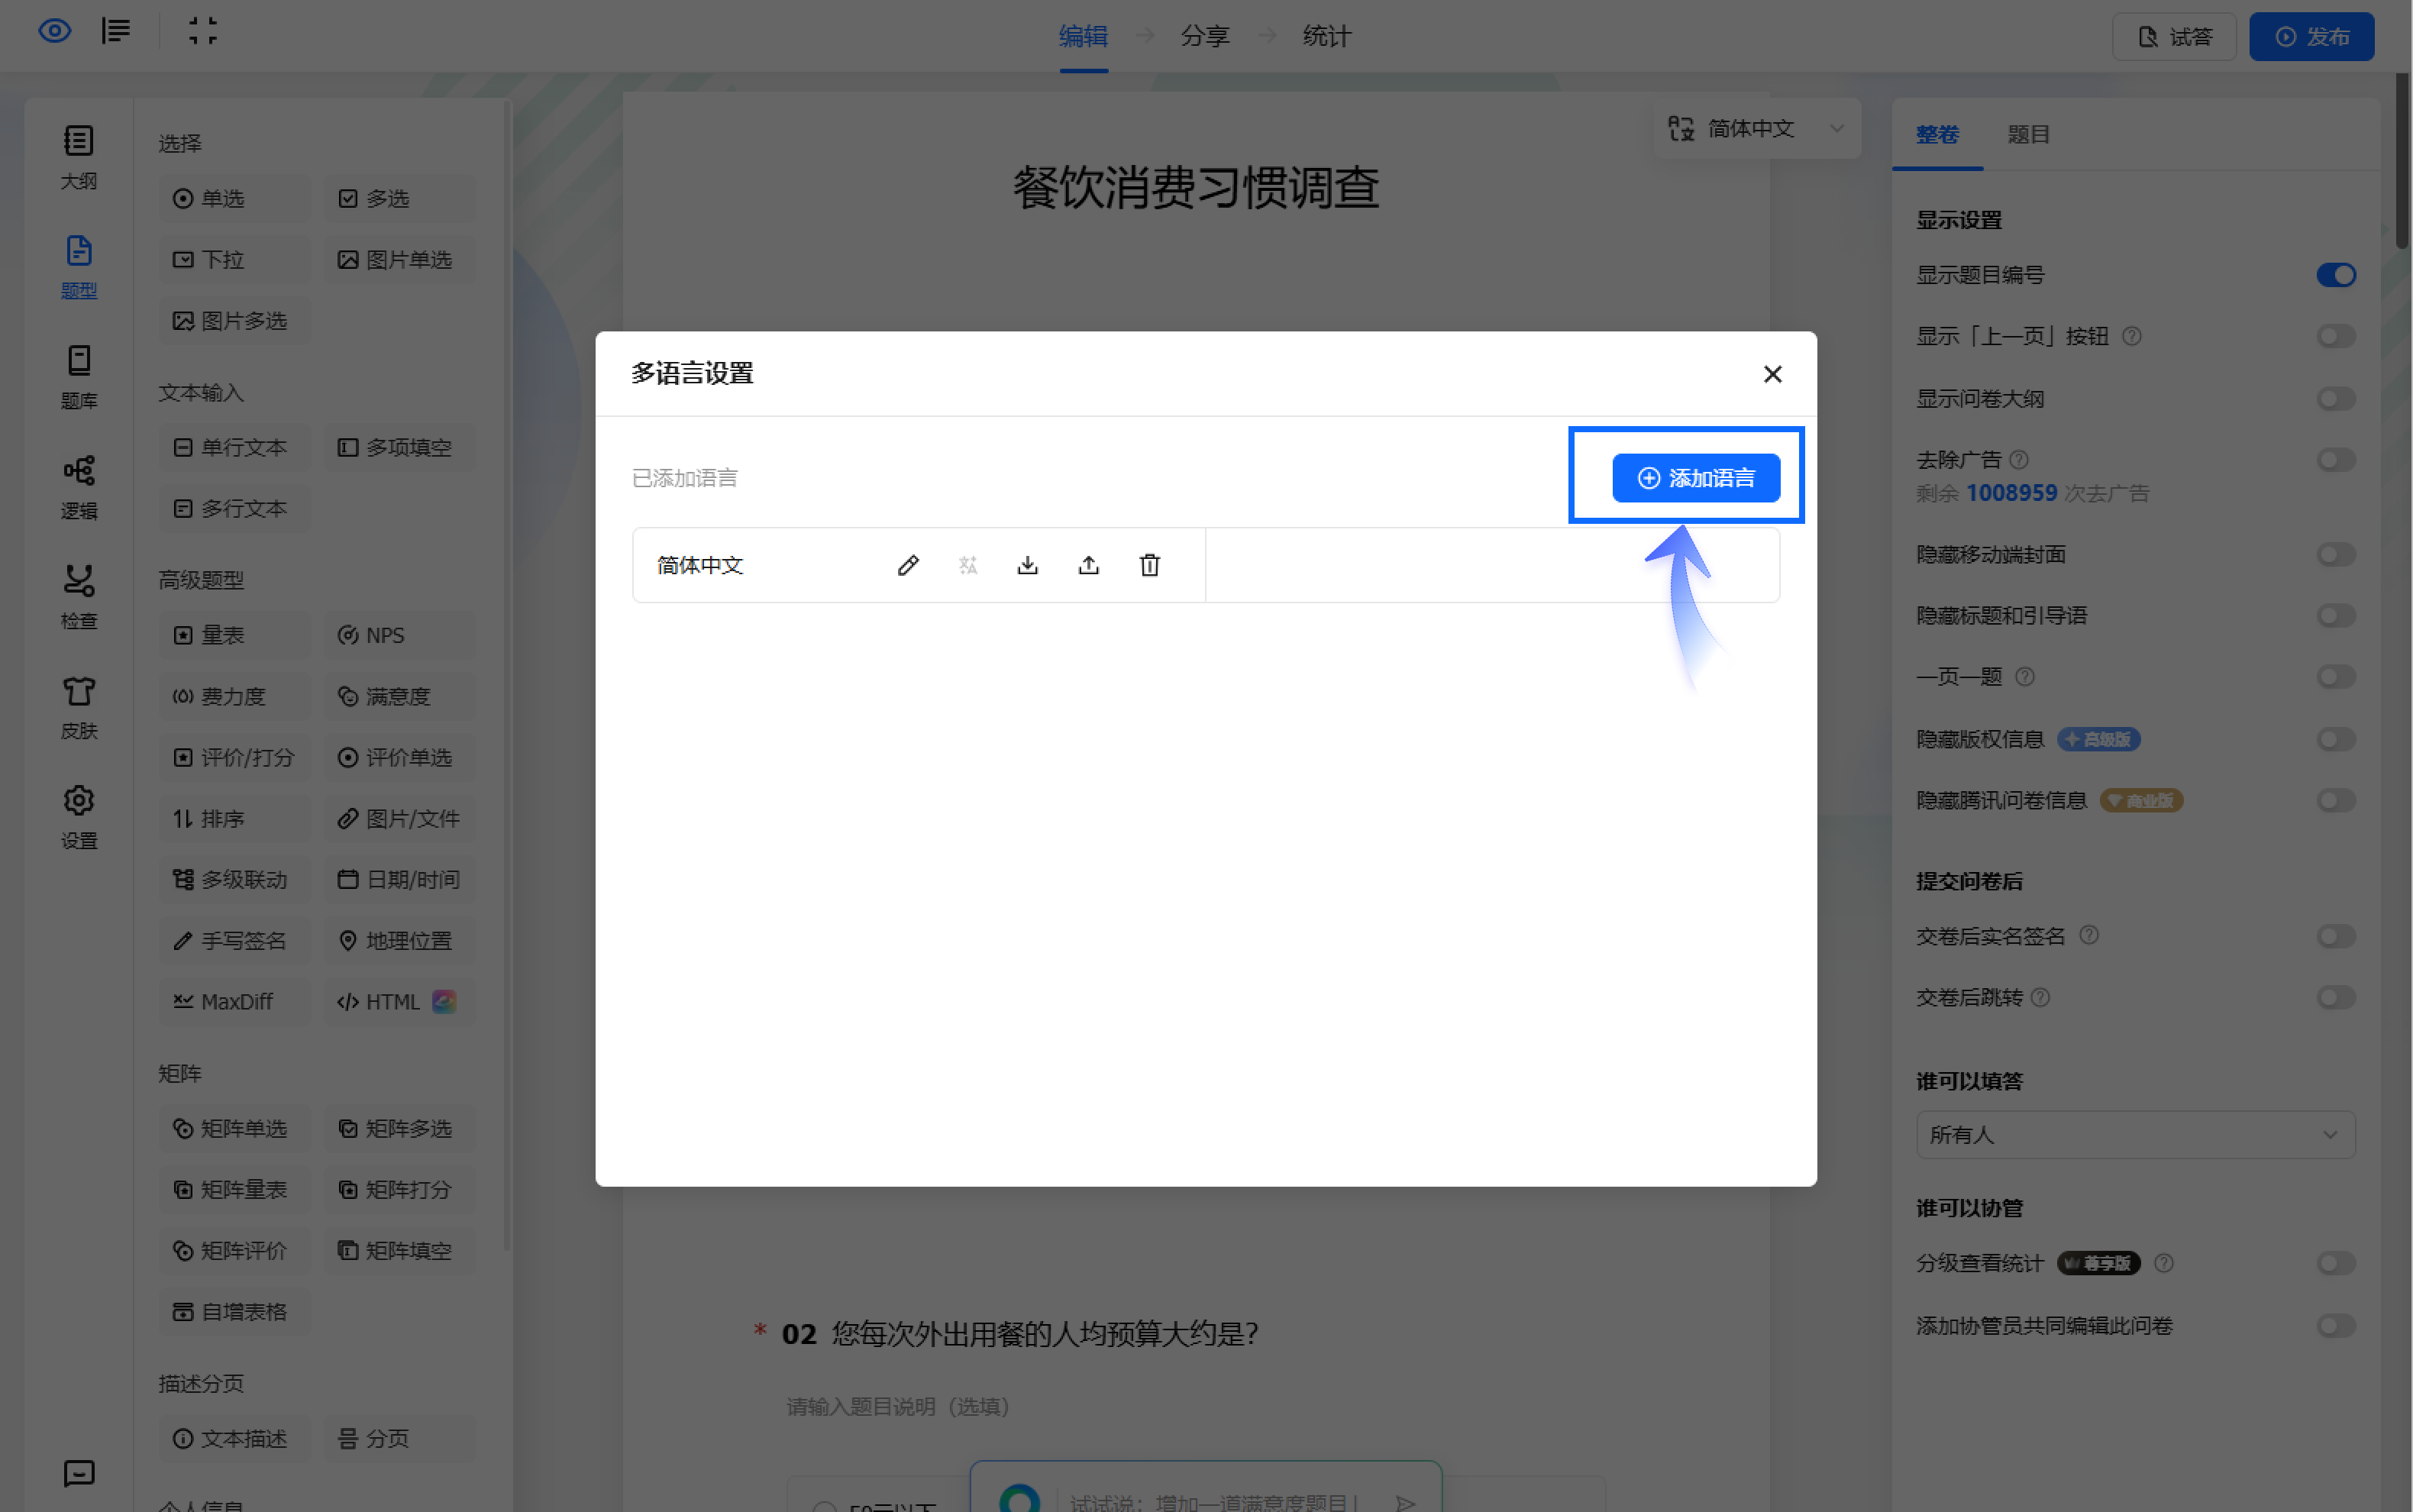Add an NPS question type
The image size is (2413, 1512).
pyautogui.click(x=399, y=636)
